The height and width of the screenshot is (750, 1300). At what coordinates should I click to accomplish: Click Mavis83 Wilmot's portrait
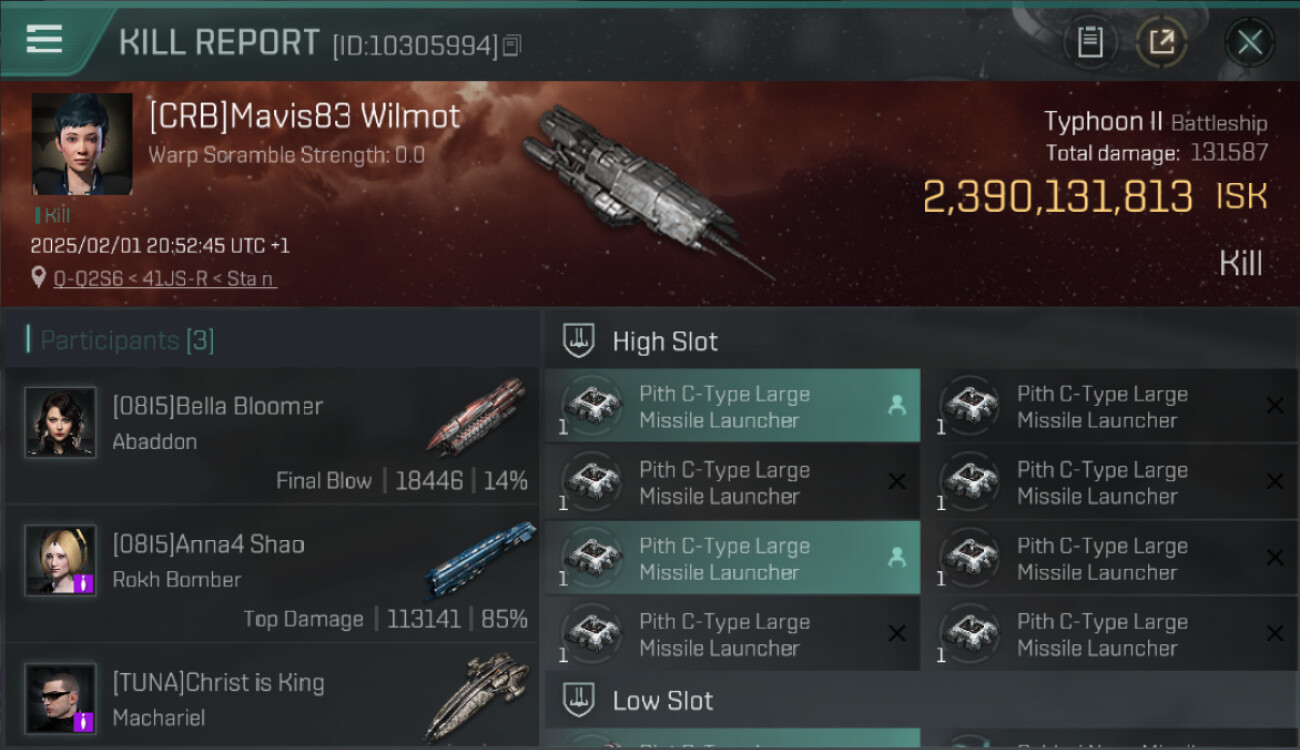(82, 144)
